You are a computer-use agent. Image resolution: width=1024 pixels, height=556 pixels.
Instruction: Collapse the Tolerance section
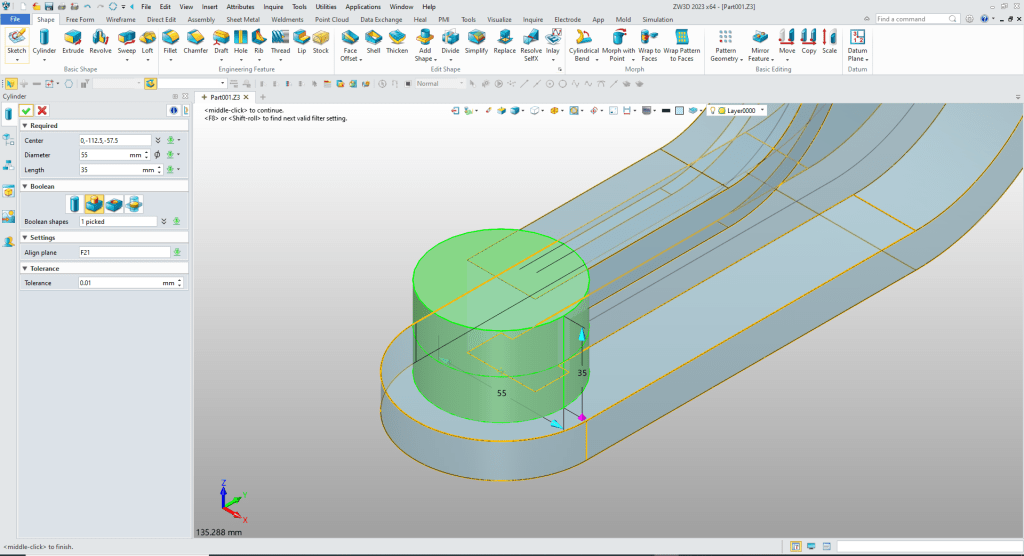pyautogui.click(x=24, y=268)
